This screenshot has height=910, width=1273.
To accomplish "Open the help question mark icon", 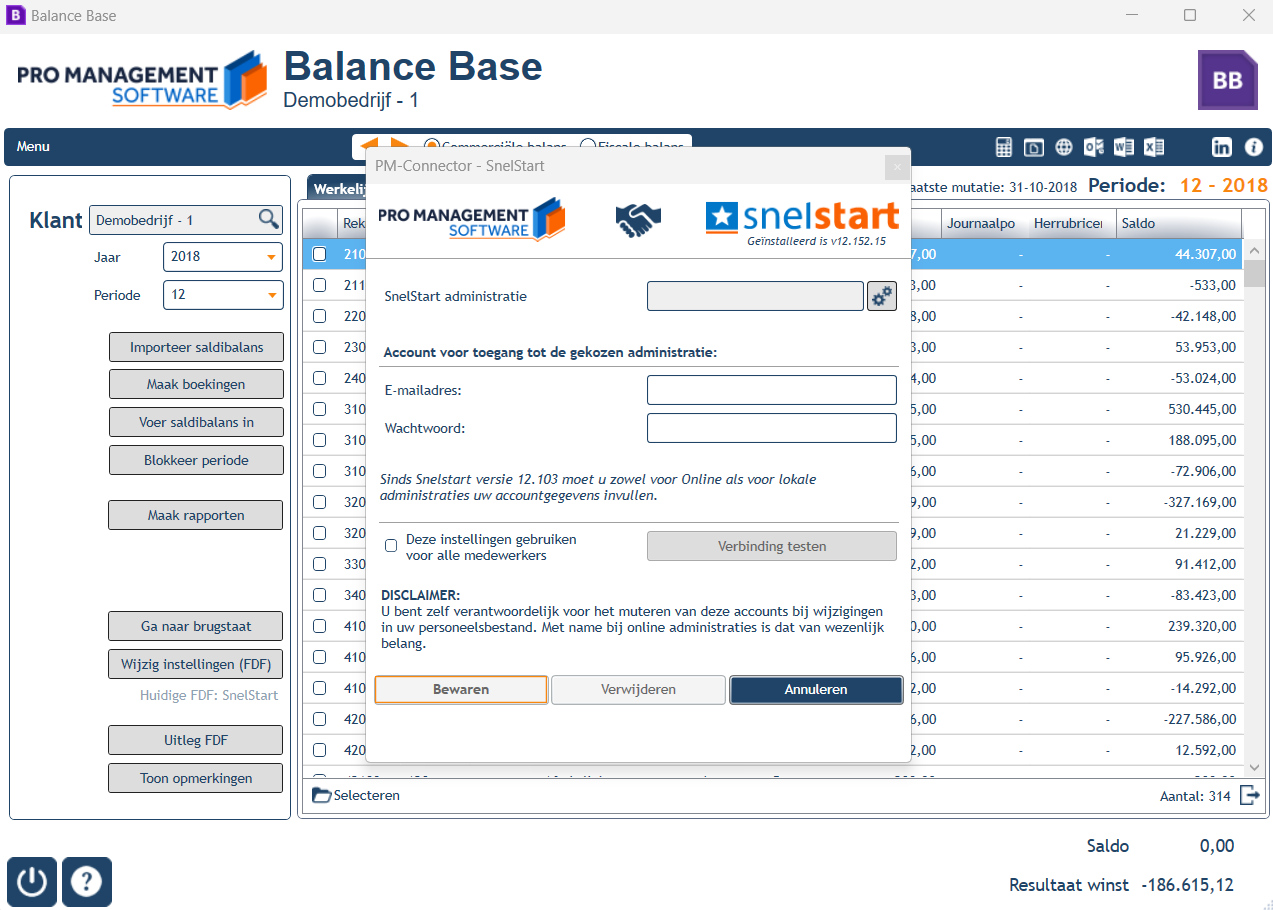I will pyautogui.click(x=87, y=882).
